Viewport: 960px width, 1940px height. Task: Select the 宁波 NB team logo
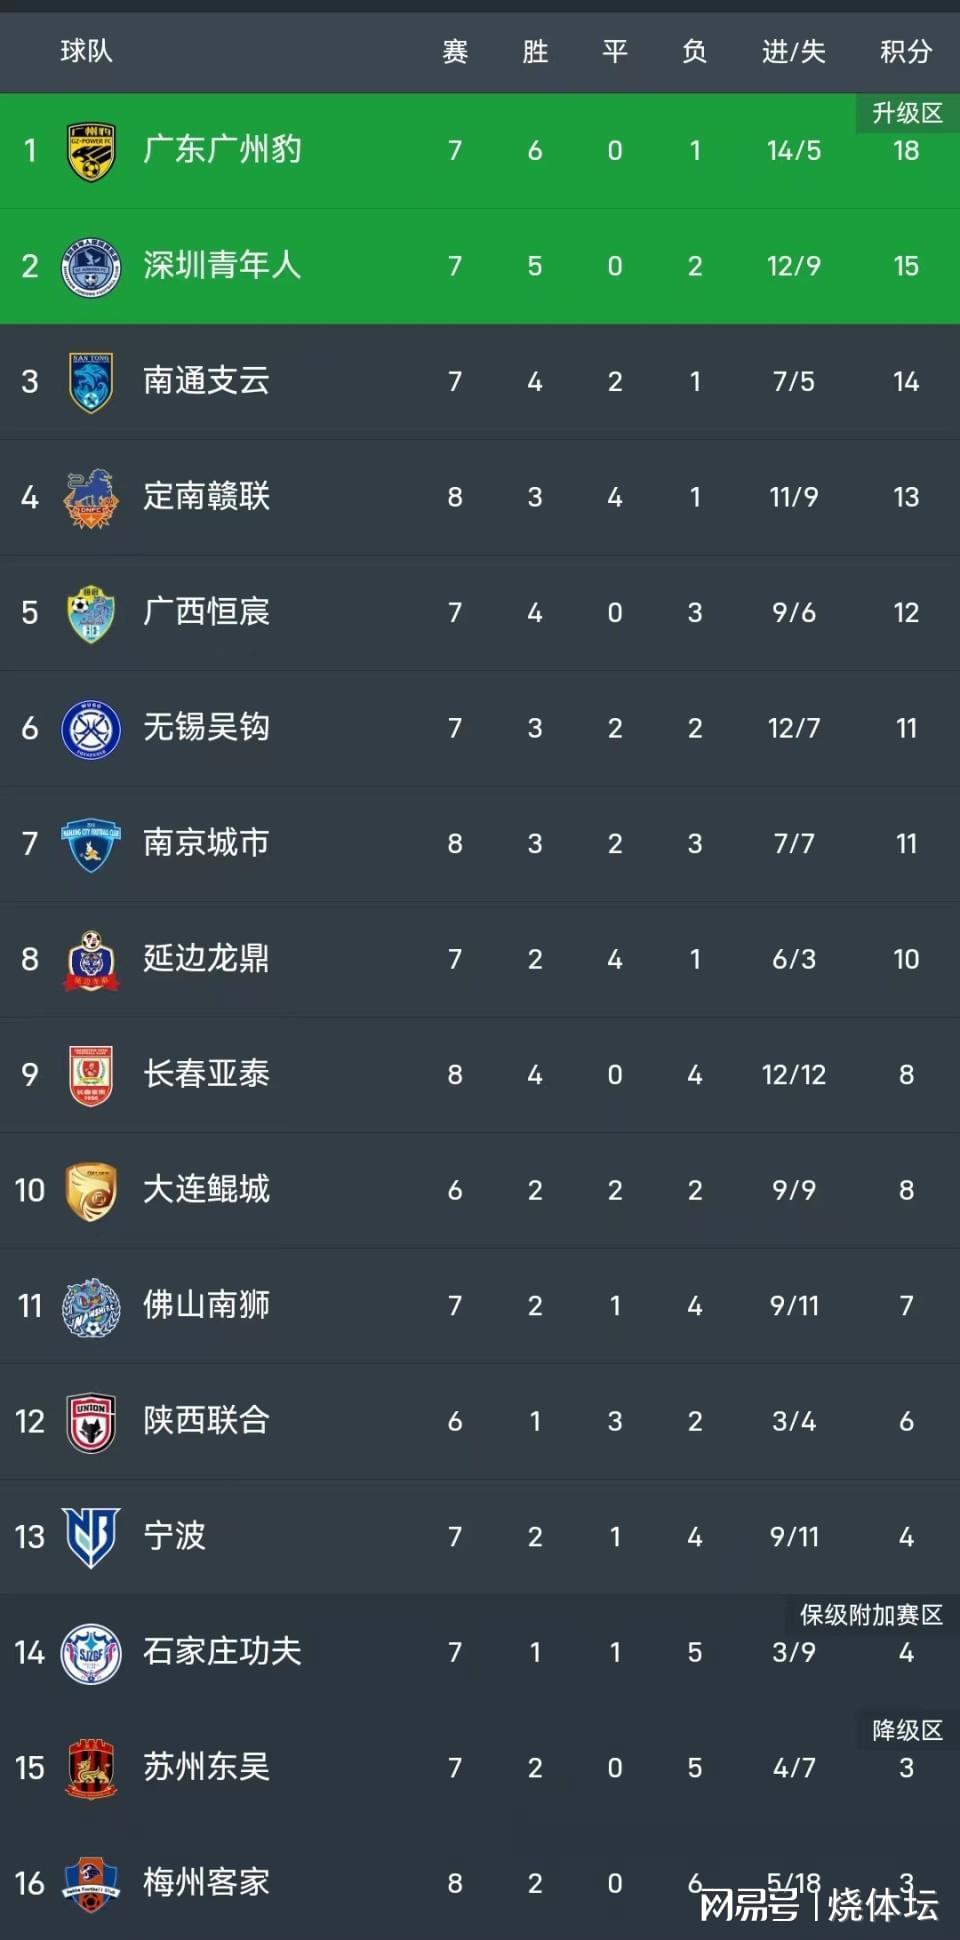click(91, 1537)
